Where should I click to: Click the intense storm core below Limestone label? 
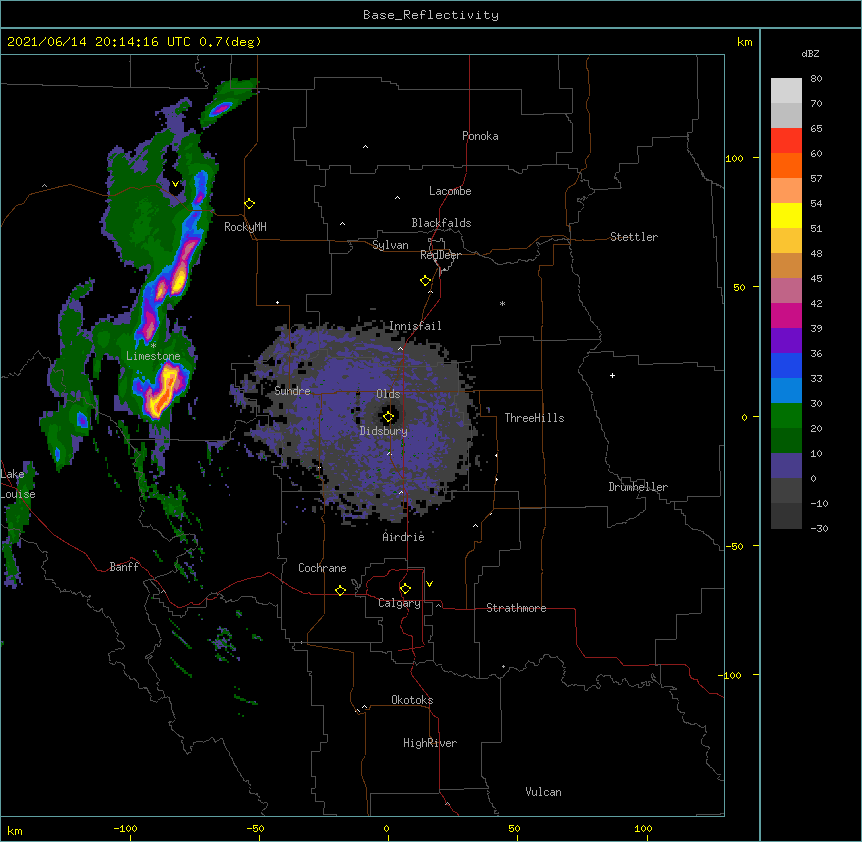[x=163, y=390]
